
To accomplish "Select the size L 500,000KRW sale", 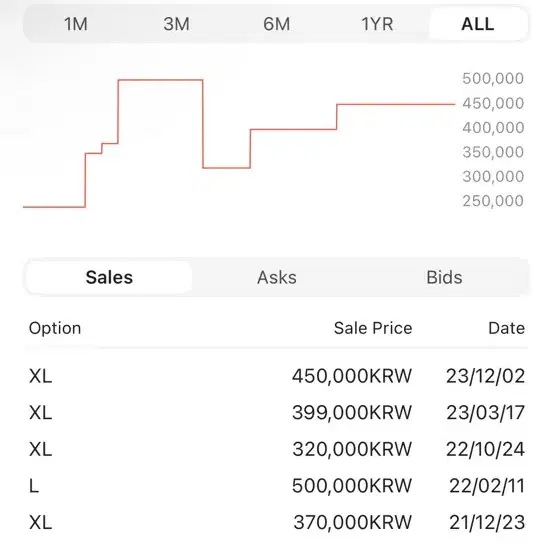I will coord(277,486).
